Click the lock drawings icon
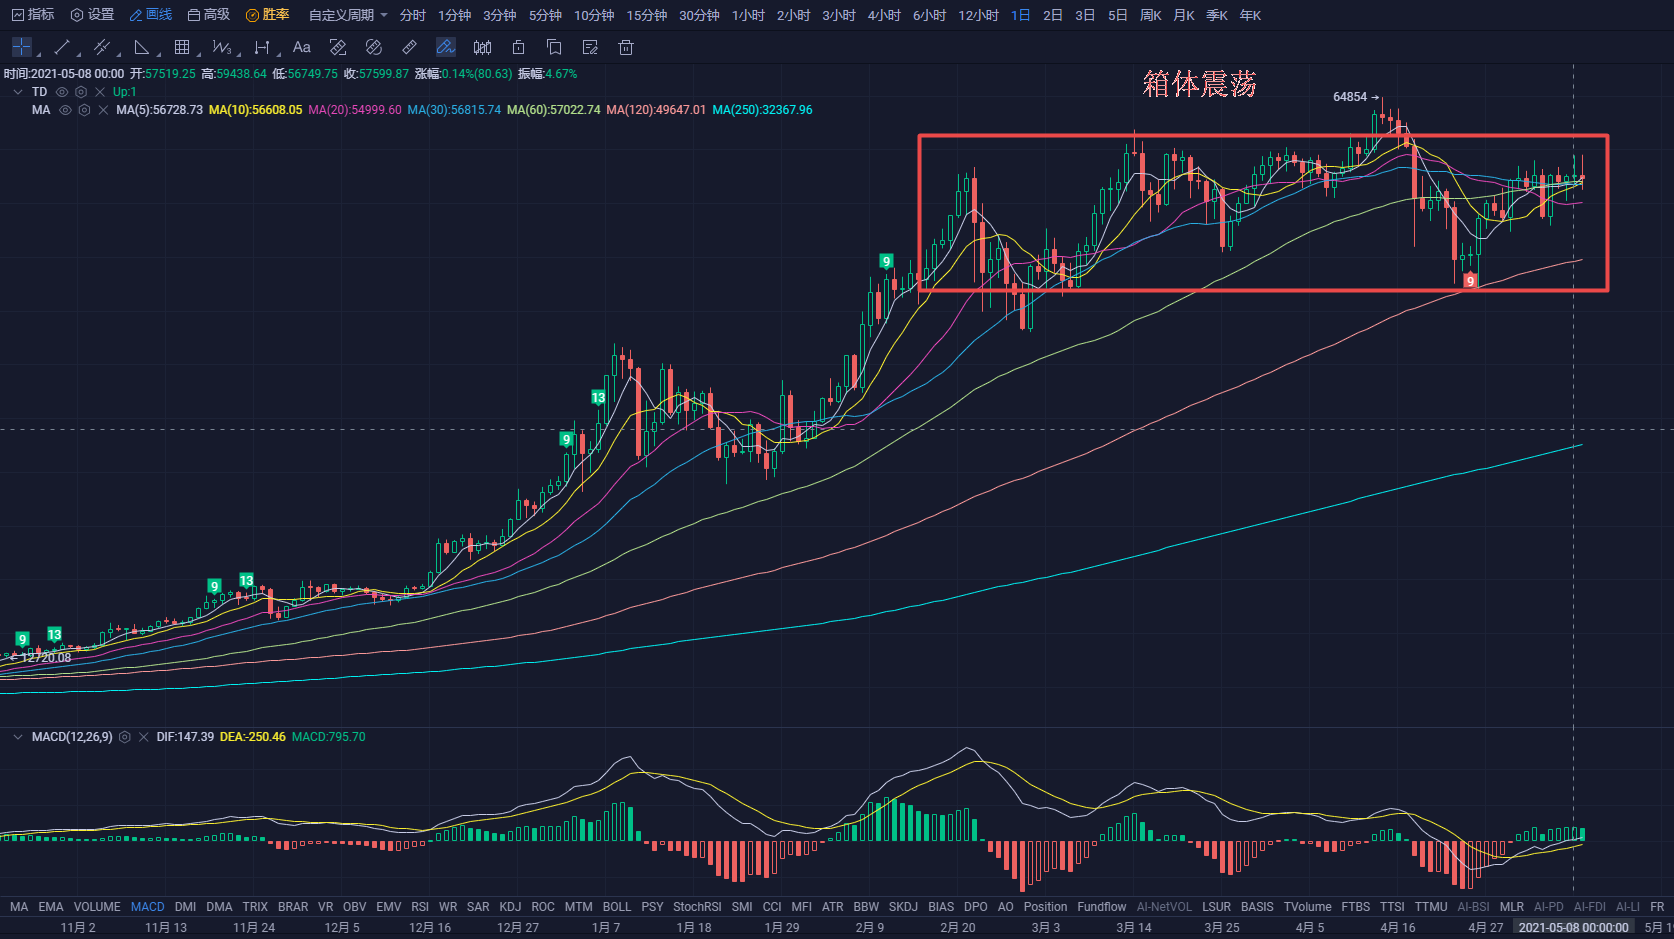Image resolution: width=1674 pixels, height=939 pixels. pos(518,47)
